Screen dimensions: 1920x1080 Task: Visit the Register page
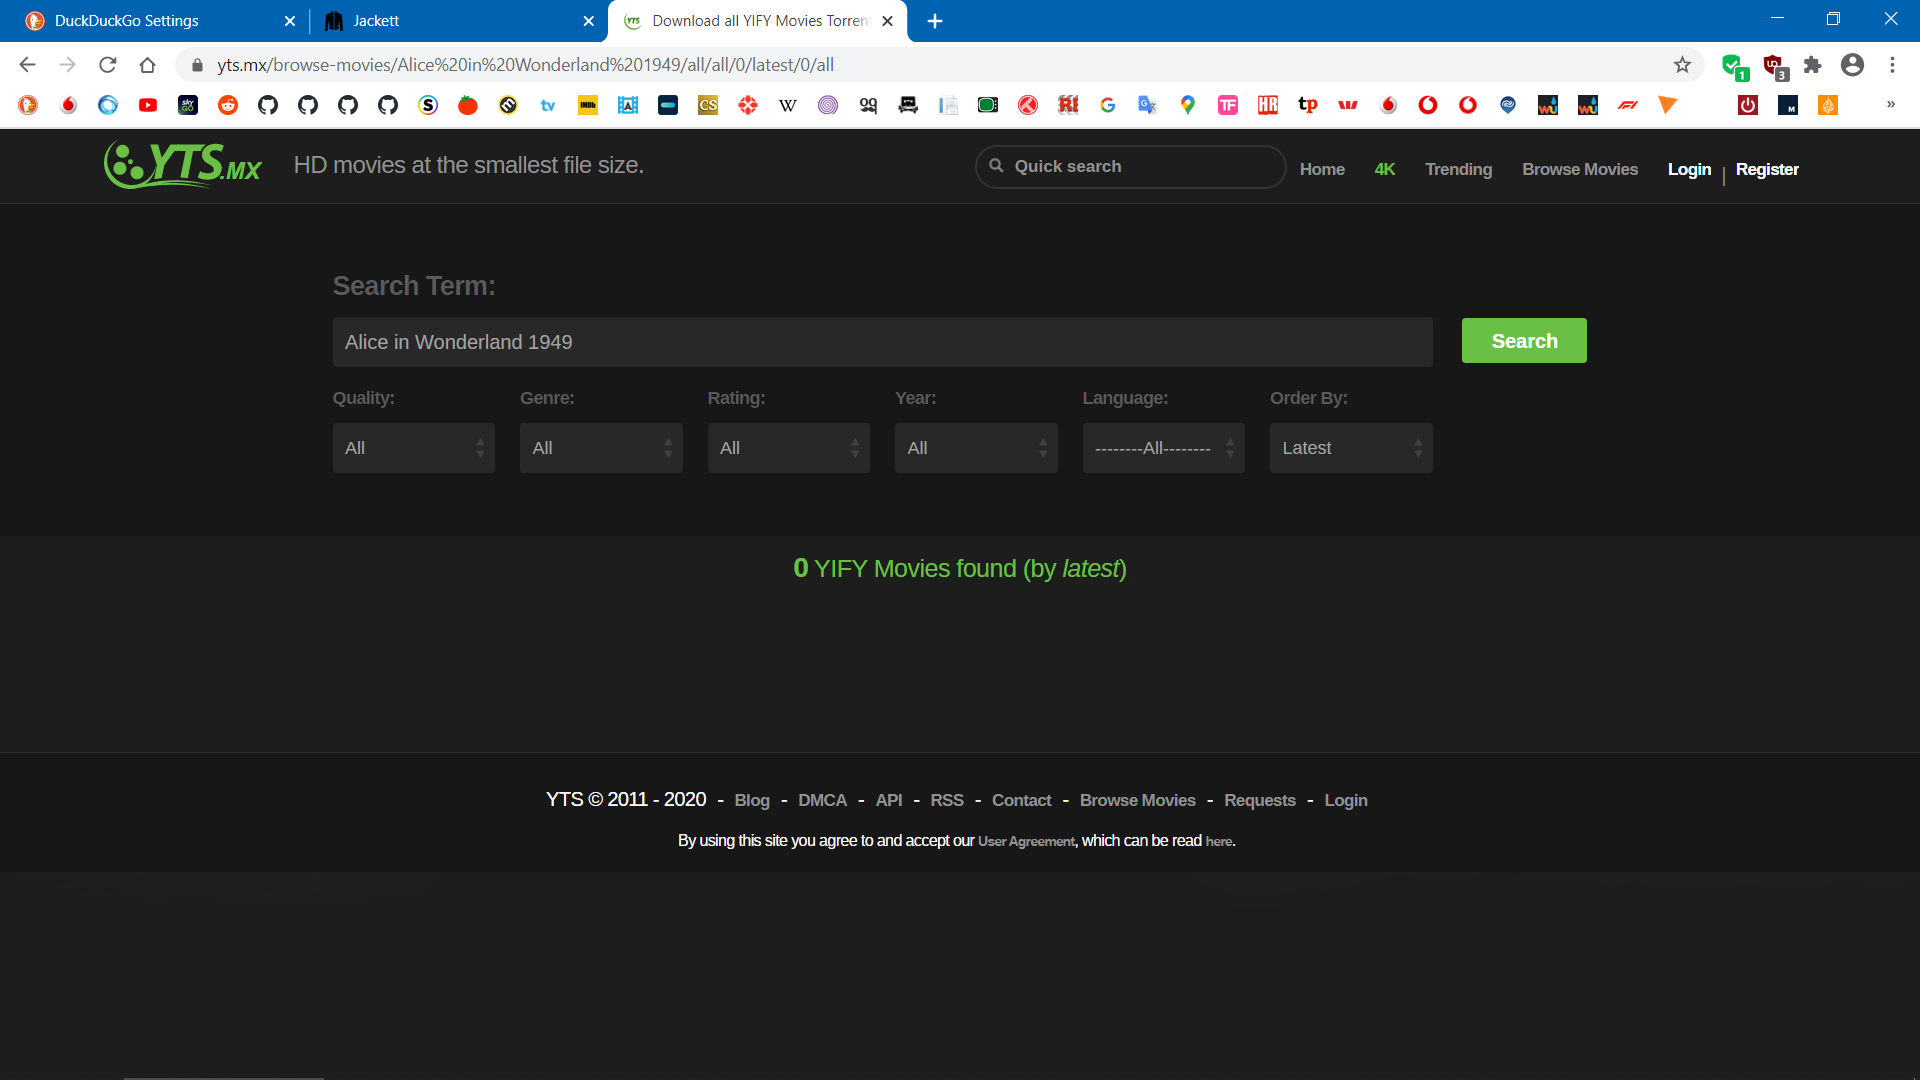[1766, 169]
